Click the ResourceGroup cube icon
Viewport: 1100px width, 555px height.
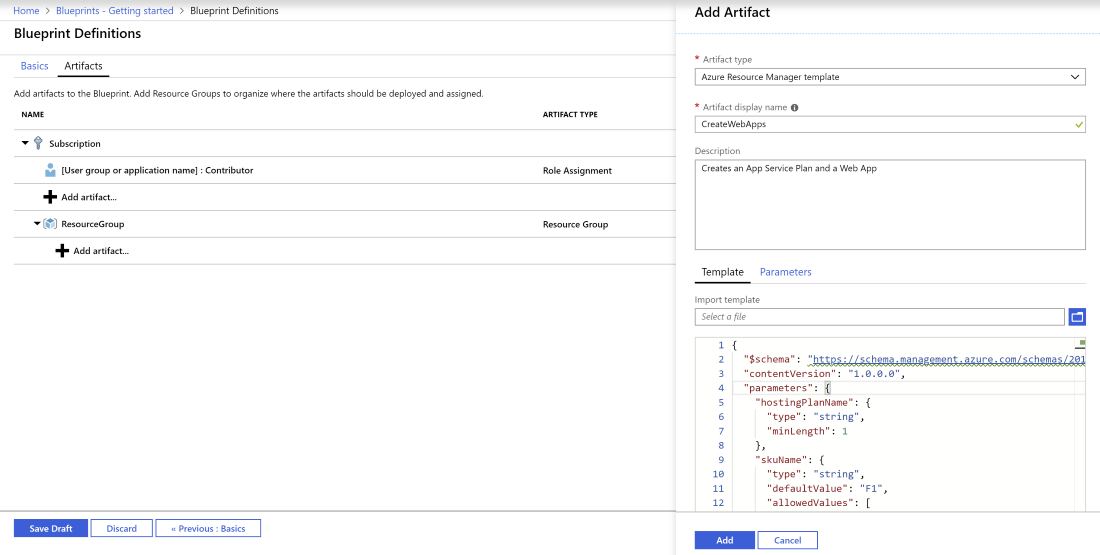coord(50,224)
